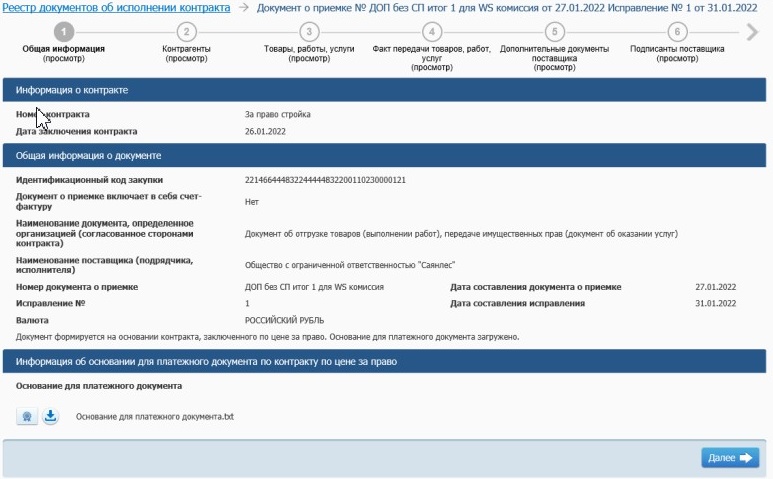Open the Контрагенты (просмотр) step label
773x479 pixels.
tap(186, 54)
